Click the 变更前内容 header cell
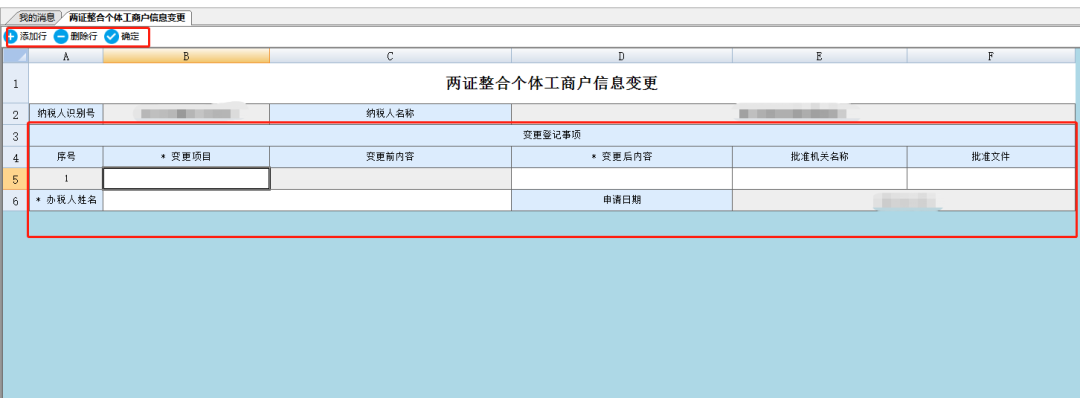Screen dimensions: 1080x398 tap(390, 157)
